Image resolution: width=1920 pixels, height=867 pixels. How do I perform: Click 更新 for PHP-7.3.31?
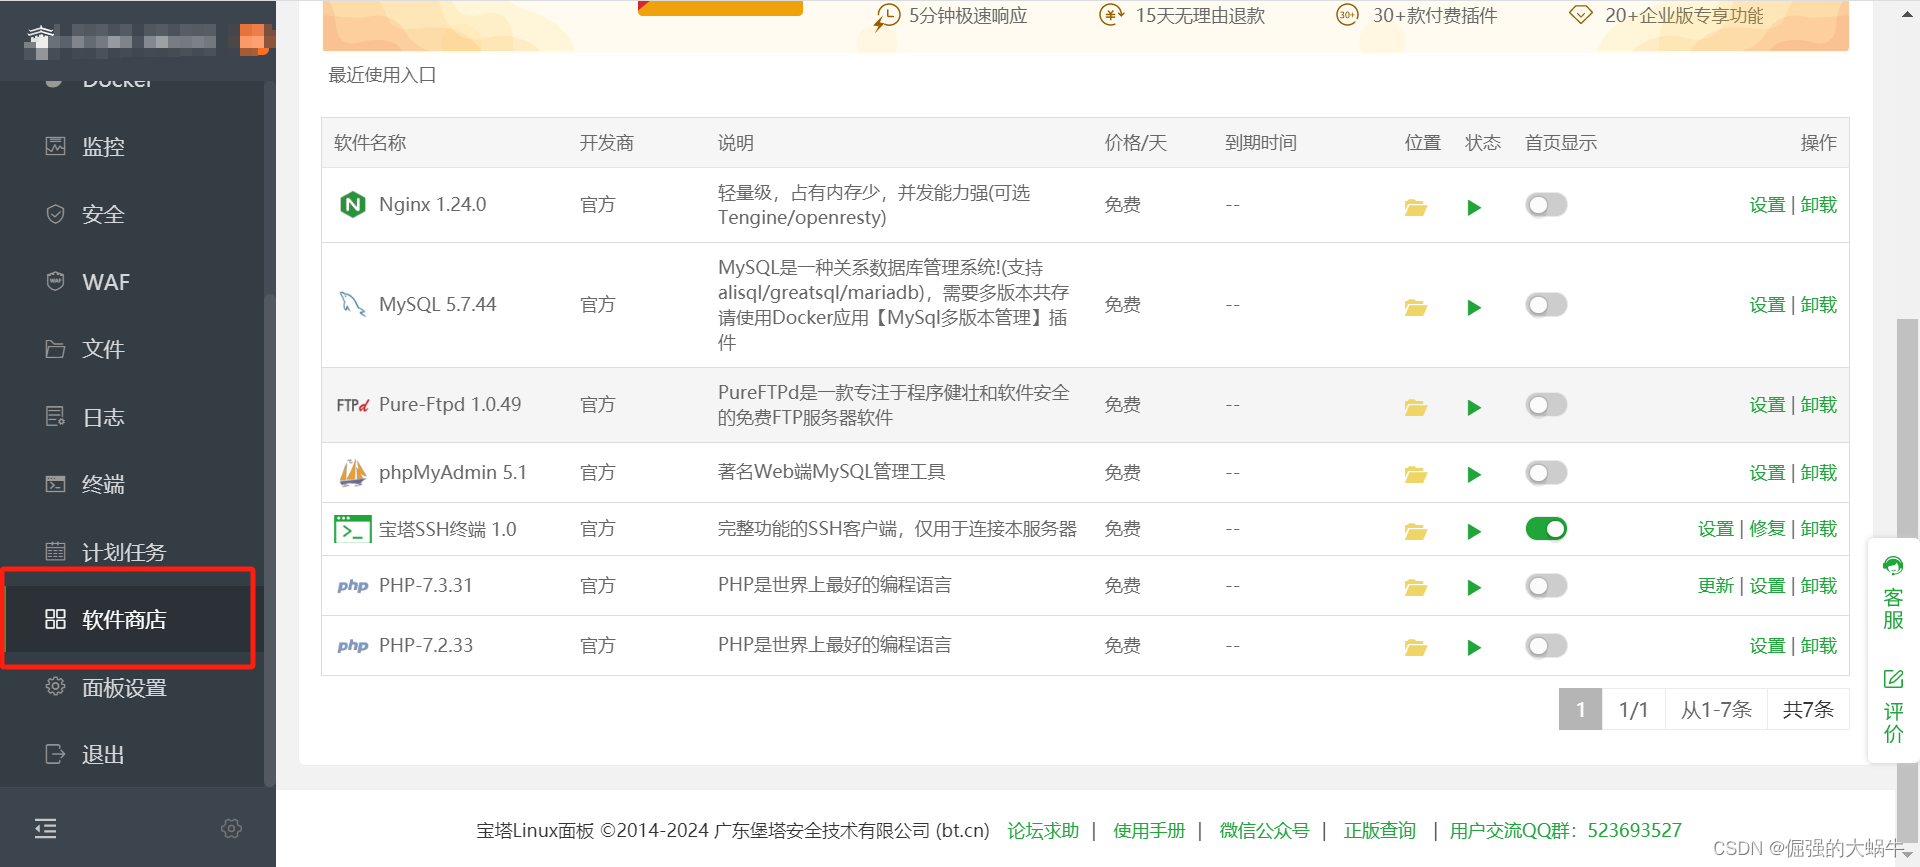coord(1716,586)
